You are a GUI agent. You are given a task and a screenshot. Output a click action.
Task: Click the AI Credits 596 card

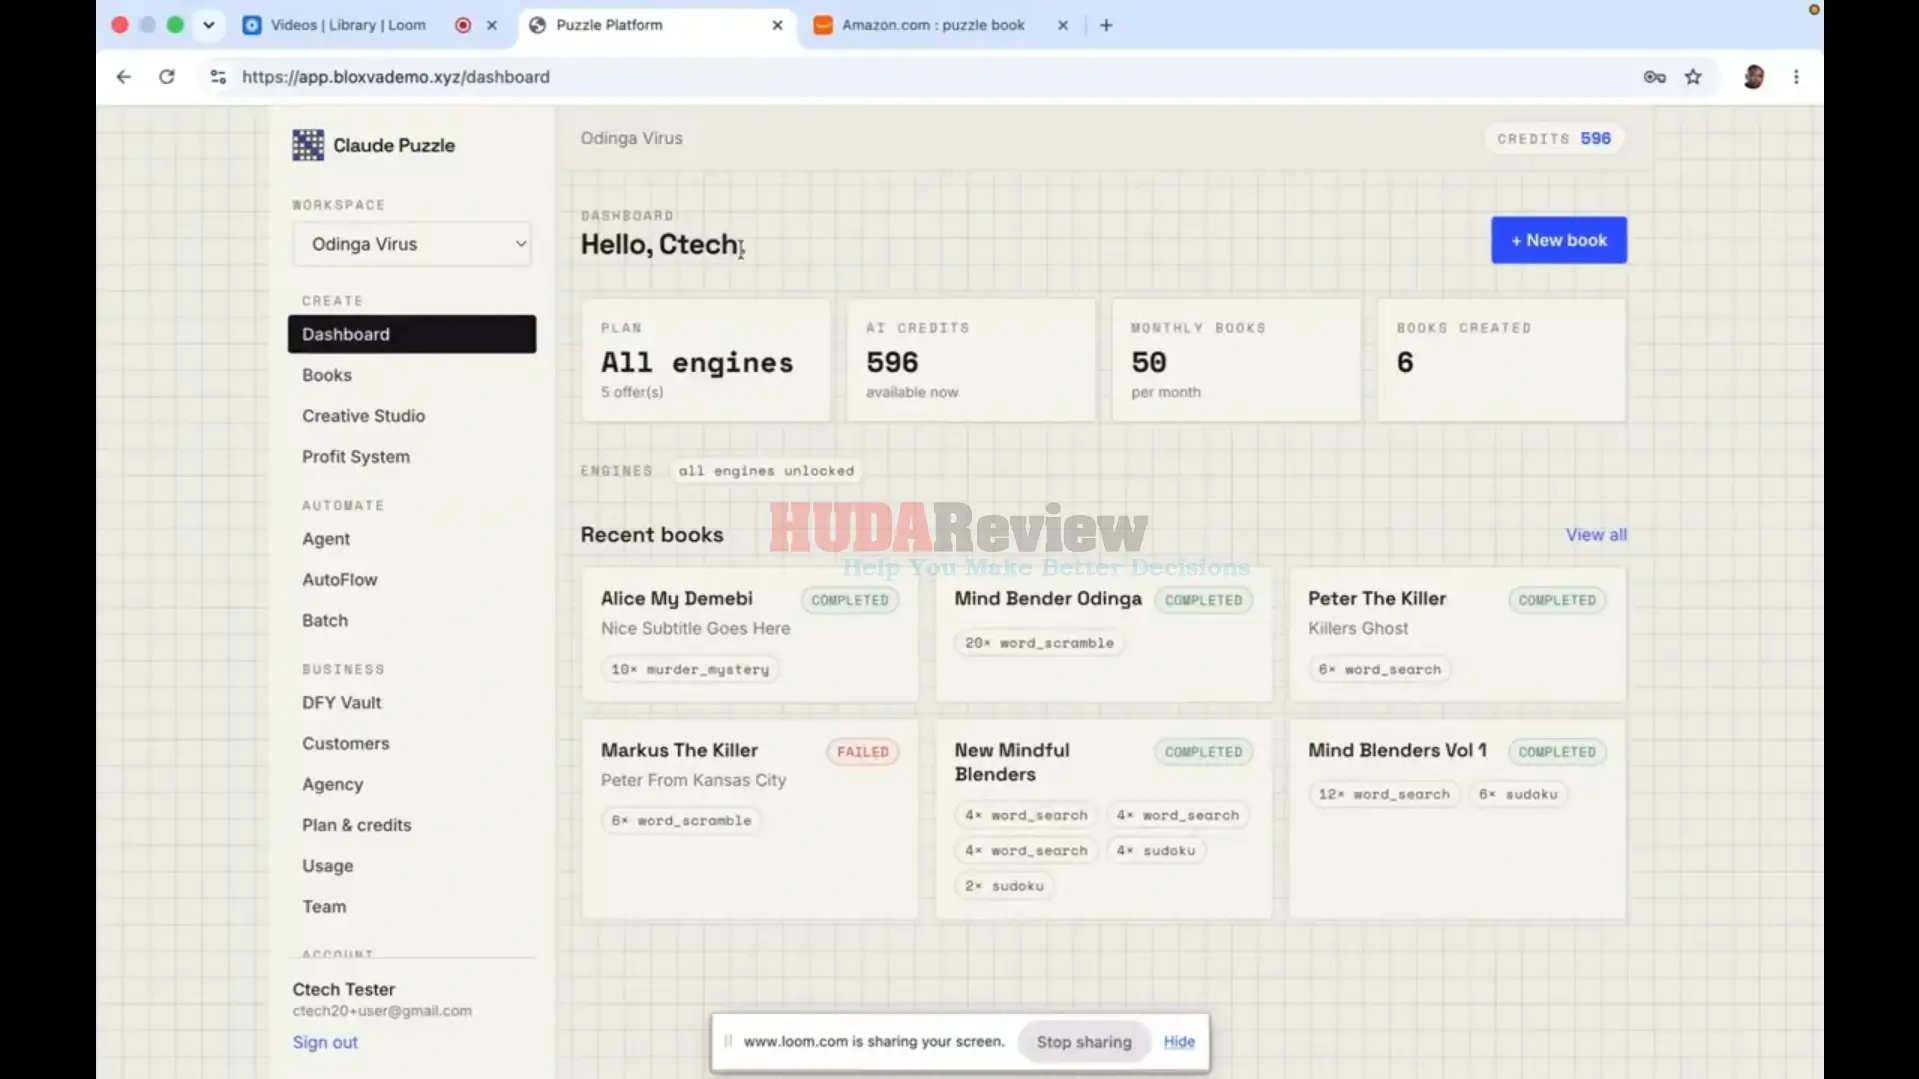(x=971, y=360)
